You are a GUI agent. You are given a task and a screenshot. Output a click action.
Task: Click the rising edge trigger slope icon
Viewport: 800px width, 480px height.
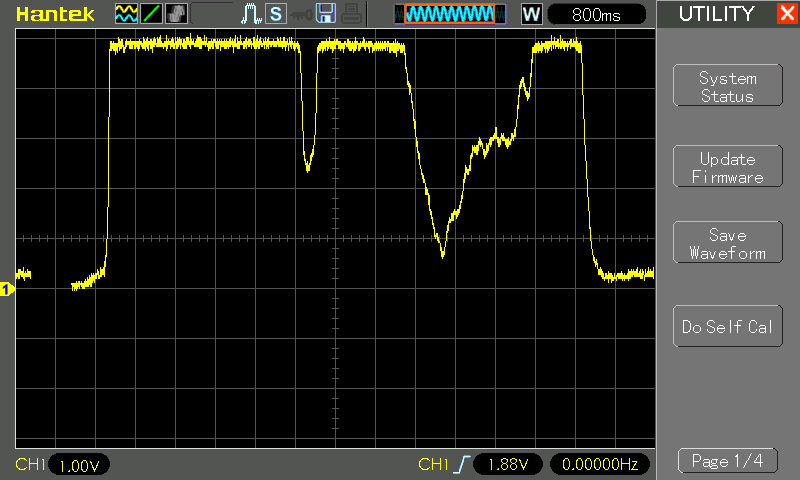click(461, 465)
